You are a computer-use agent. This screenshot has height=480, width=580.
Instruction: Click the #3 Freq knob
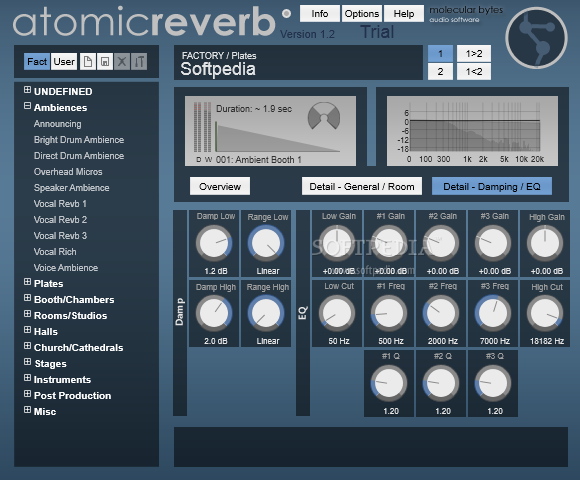493,313
